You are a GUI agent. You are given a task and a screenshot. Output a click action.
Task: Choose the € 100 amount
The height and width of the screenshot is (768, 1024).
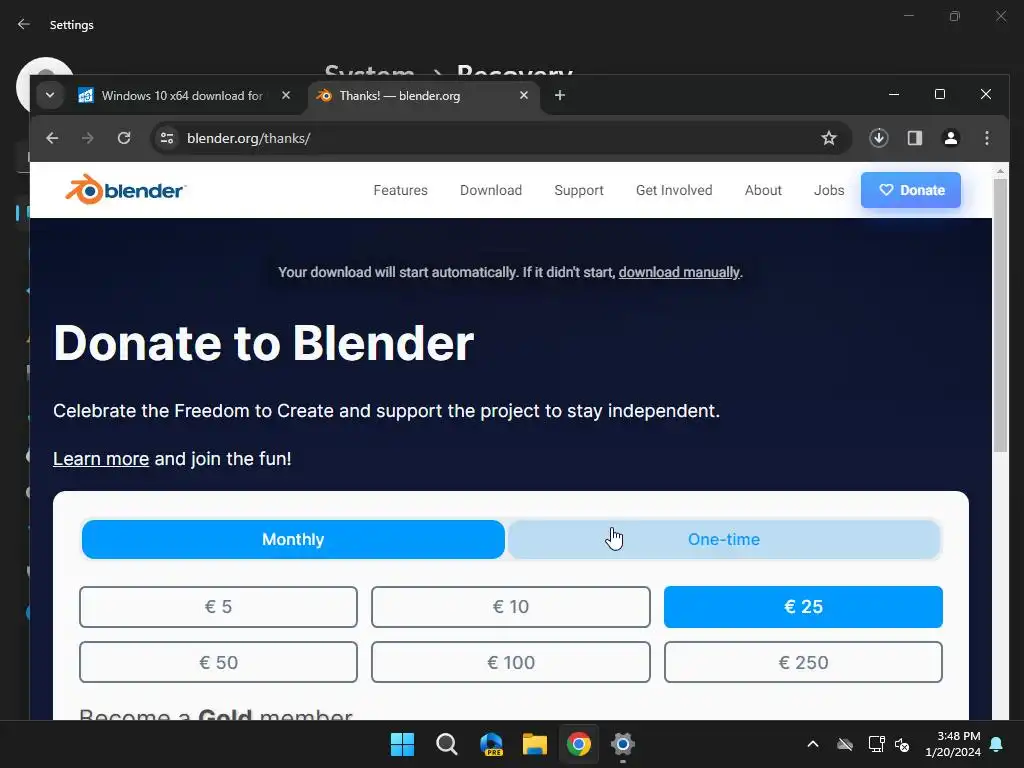click(511, 662)
